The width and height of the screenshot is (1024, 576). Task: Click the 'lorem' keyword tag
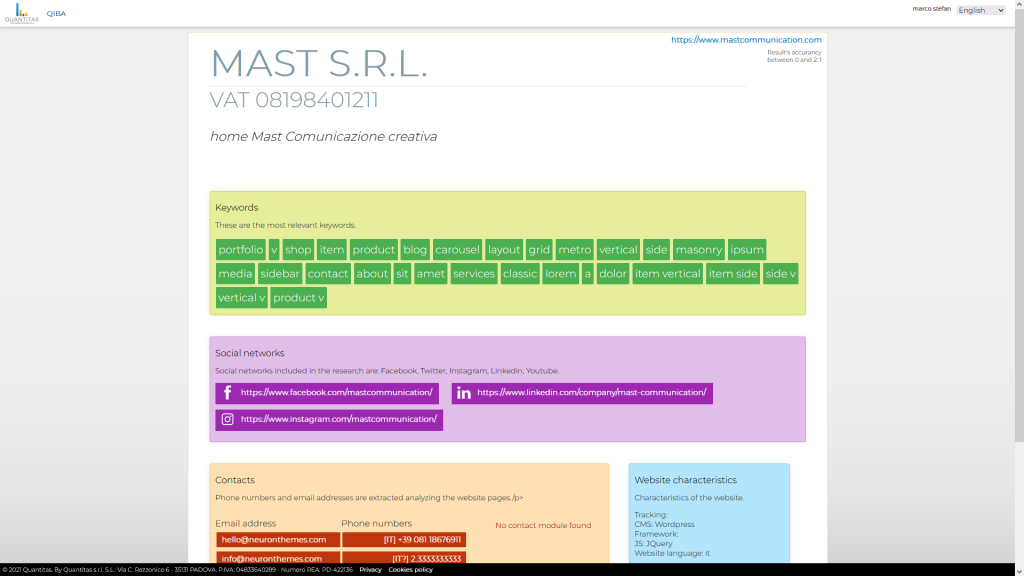560,274
